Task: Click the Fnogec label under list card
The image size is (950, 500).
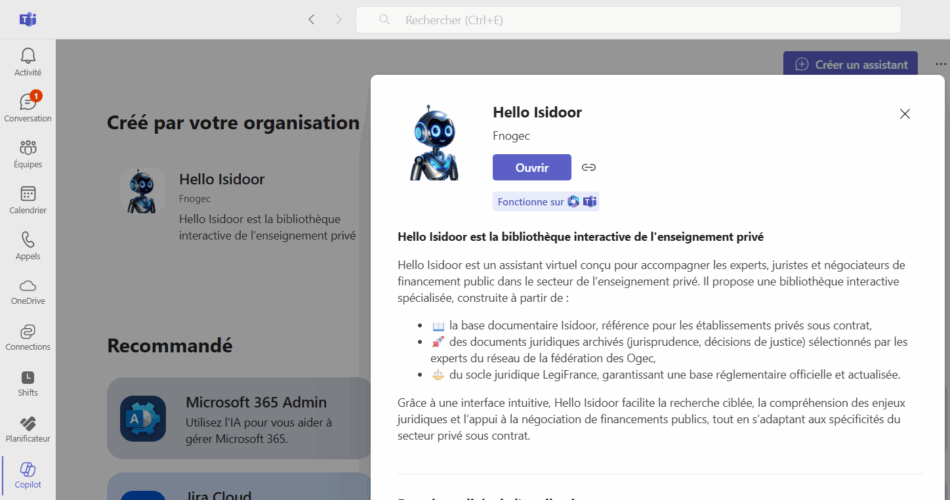Action: coord(194,198)
